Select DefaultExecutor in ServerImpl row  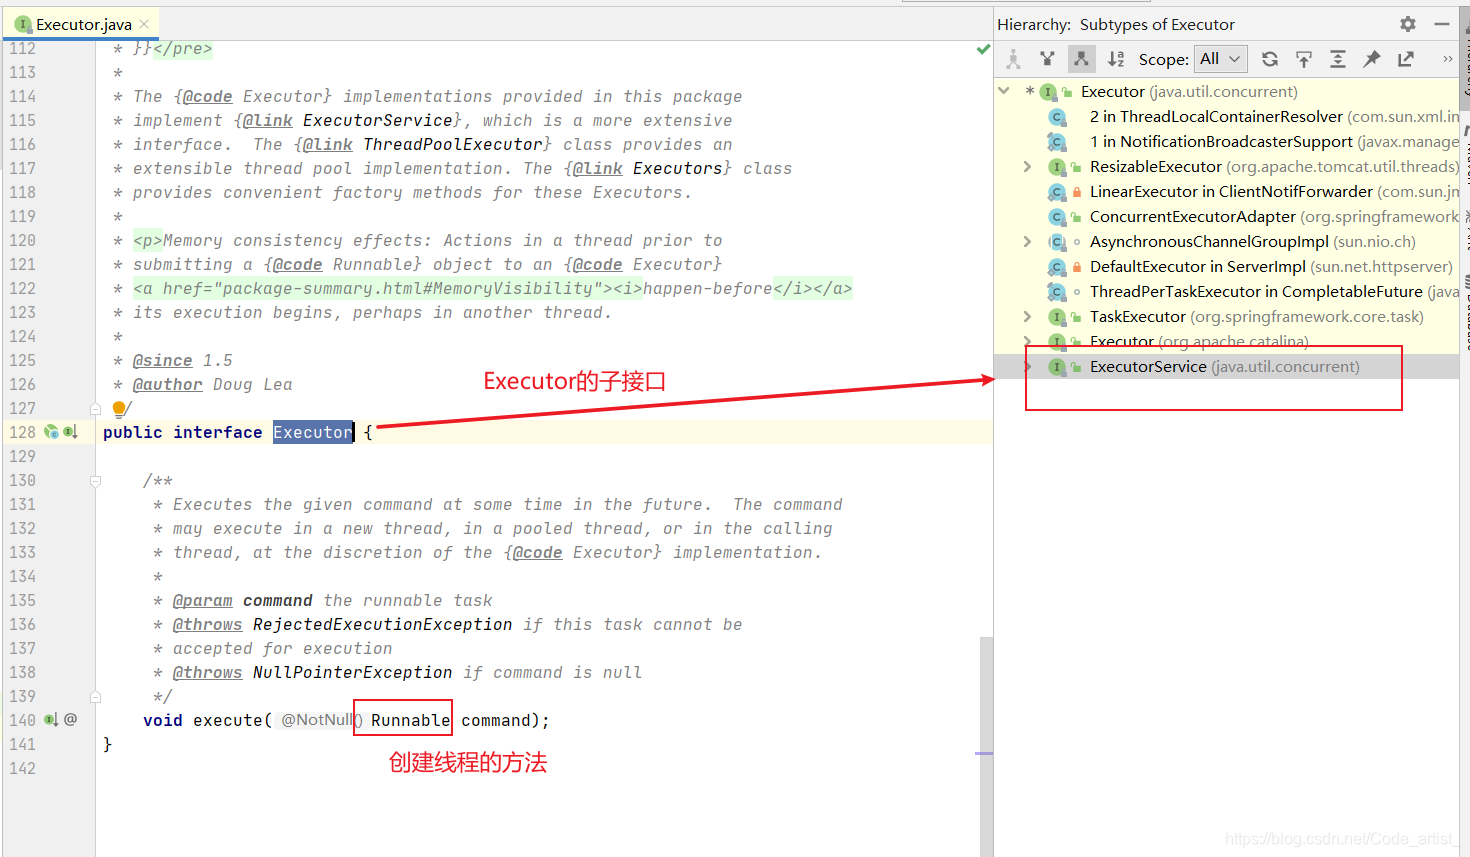tap(1227, 266)
